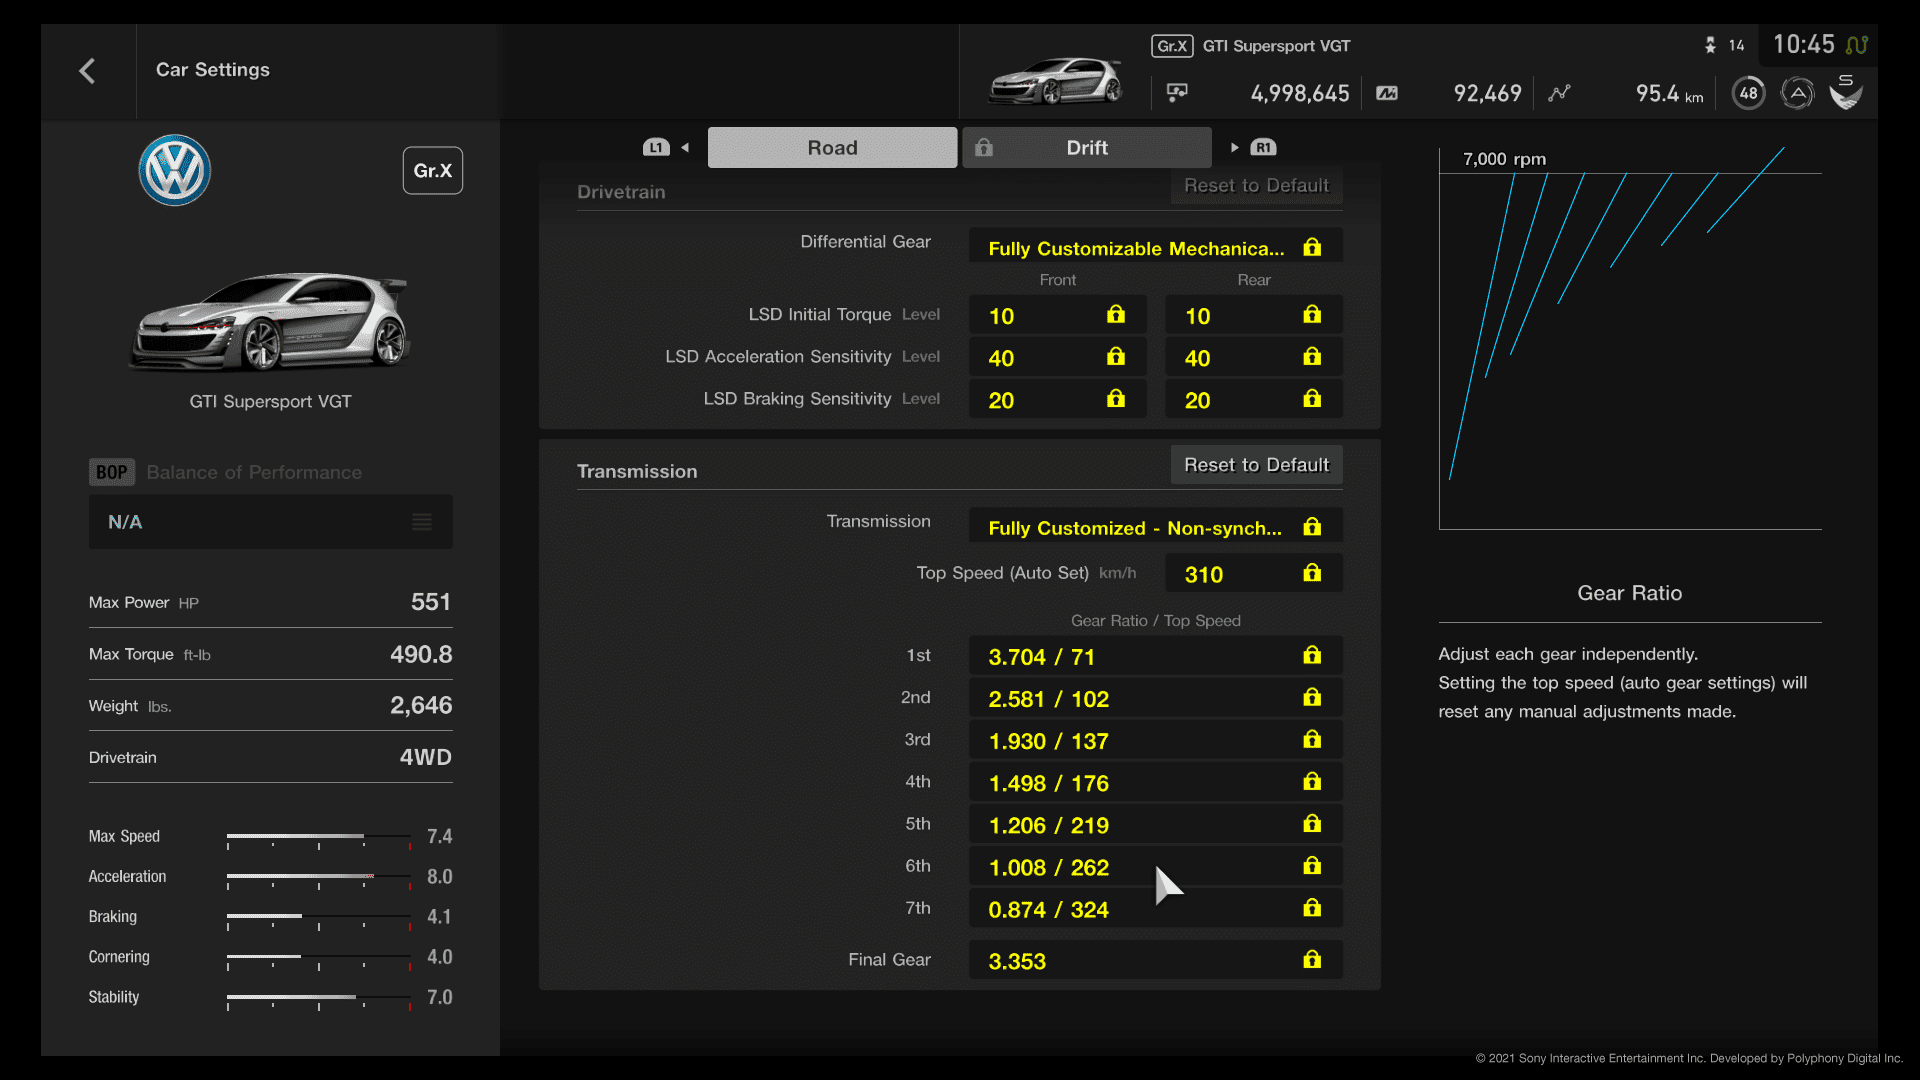Click lock icon on Top Speed 310 field
Screen dimensions: 1920x1080
click(x=1312, y=573)
